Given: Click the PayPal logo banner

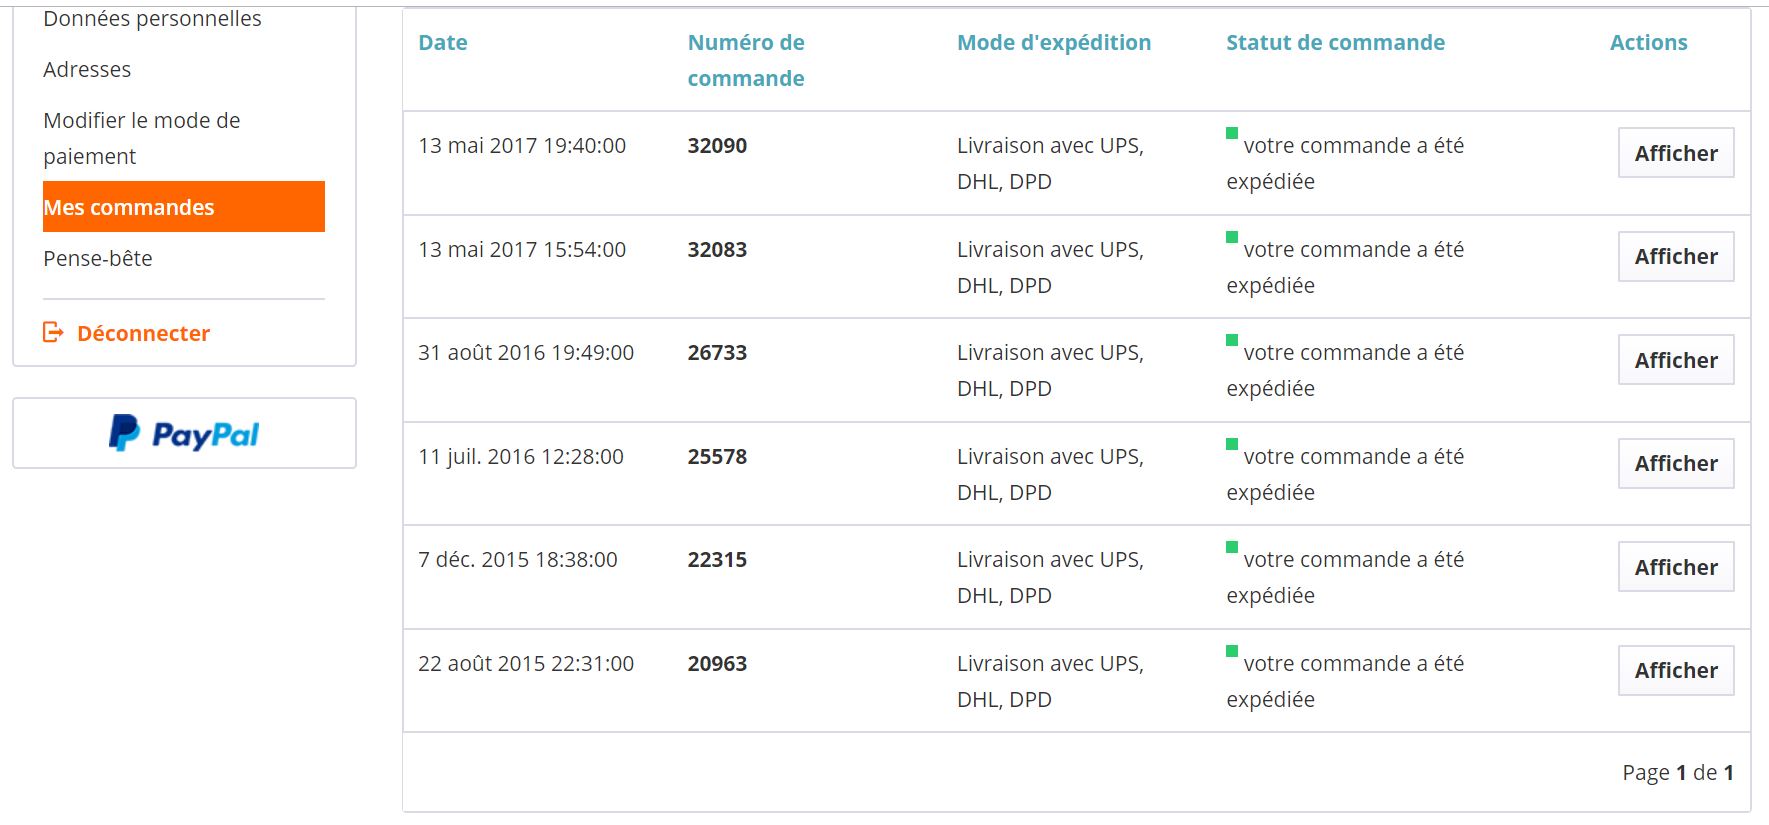Looking at the screenshot, I should click(x=184, y=433).
